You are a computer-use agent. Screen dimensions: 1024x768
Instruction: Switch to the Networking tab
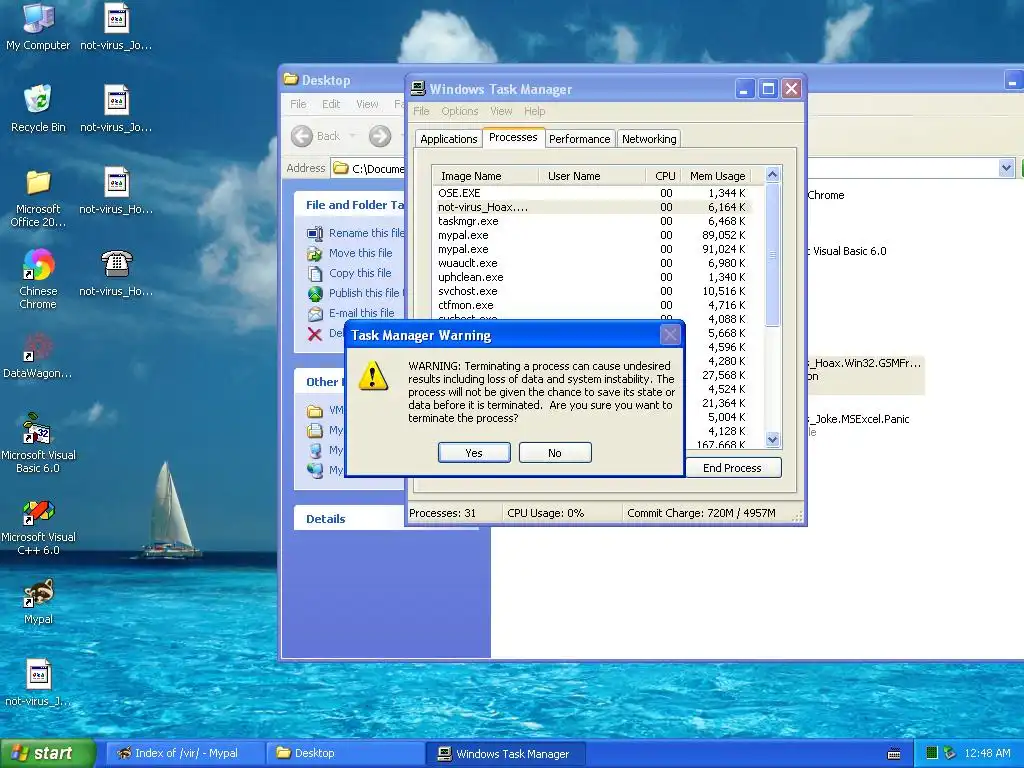click(x=649, y=139)
